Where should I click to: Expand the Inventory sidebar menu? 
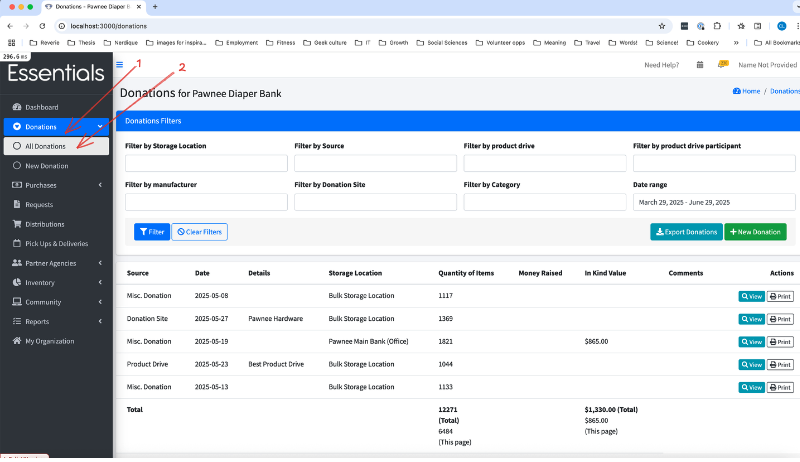tap(56, 283)
